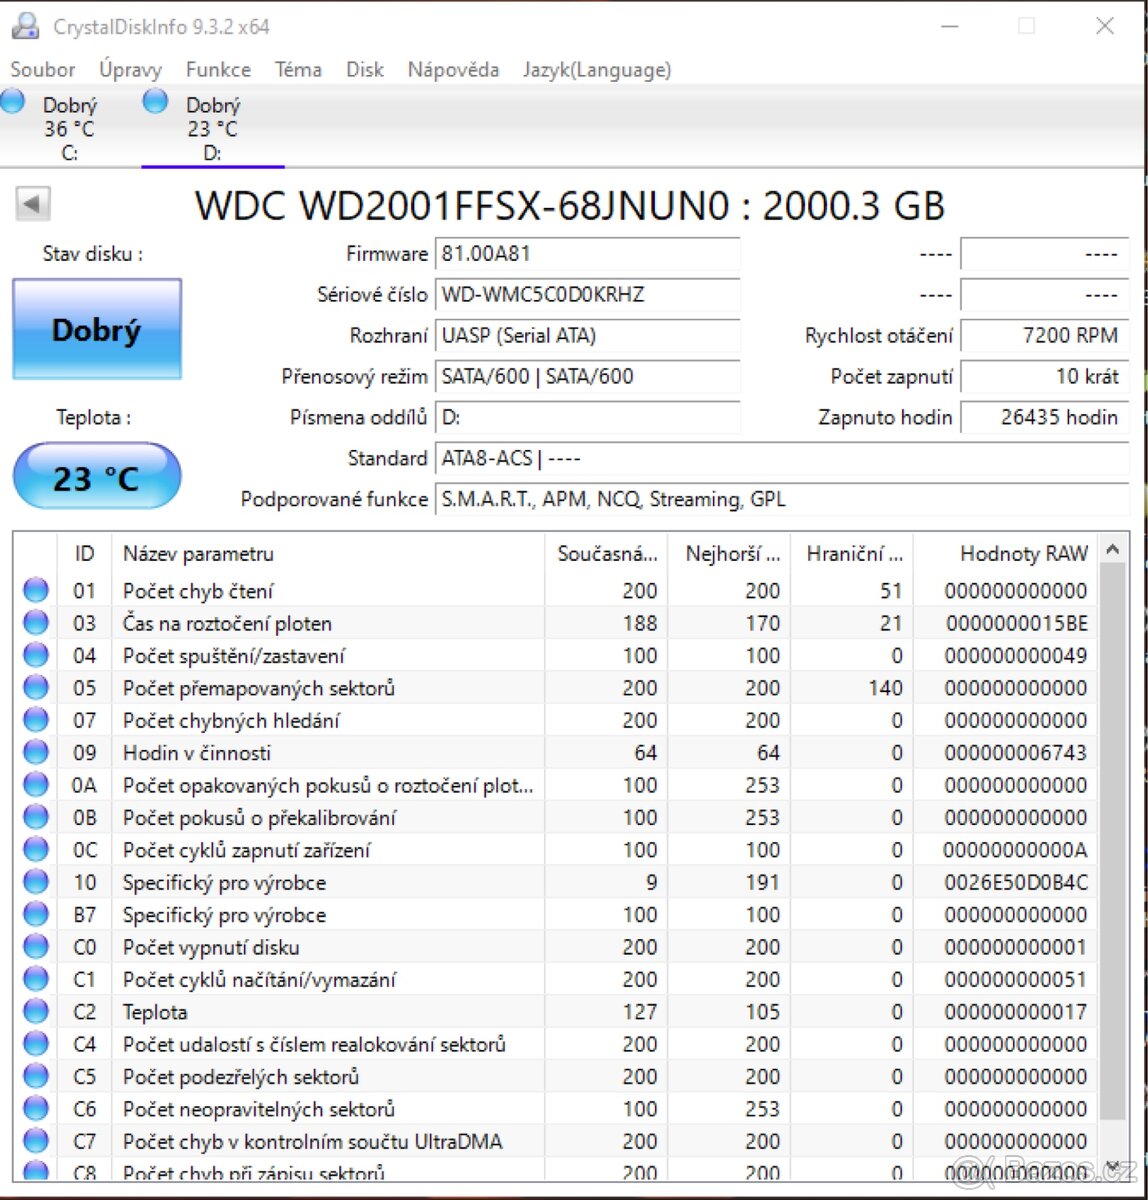This screenshot has height=1200, width=1148.
Task: Click the Hraniční column header
Action: (x=853, y=553)
